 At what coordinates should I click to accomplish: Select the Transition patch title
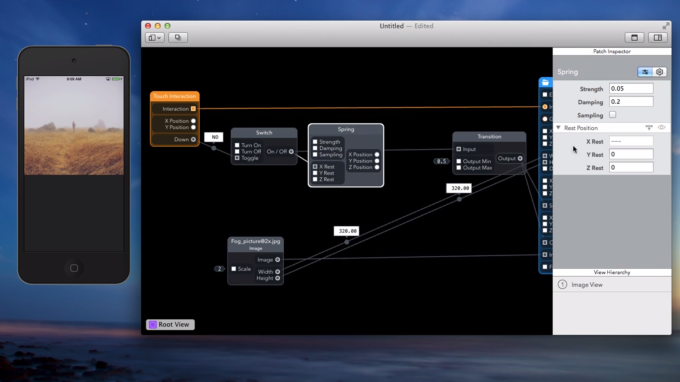click(x=489, y=137)
